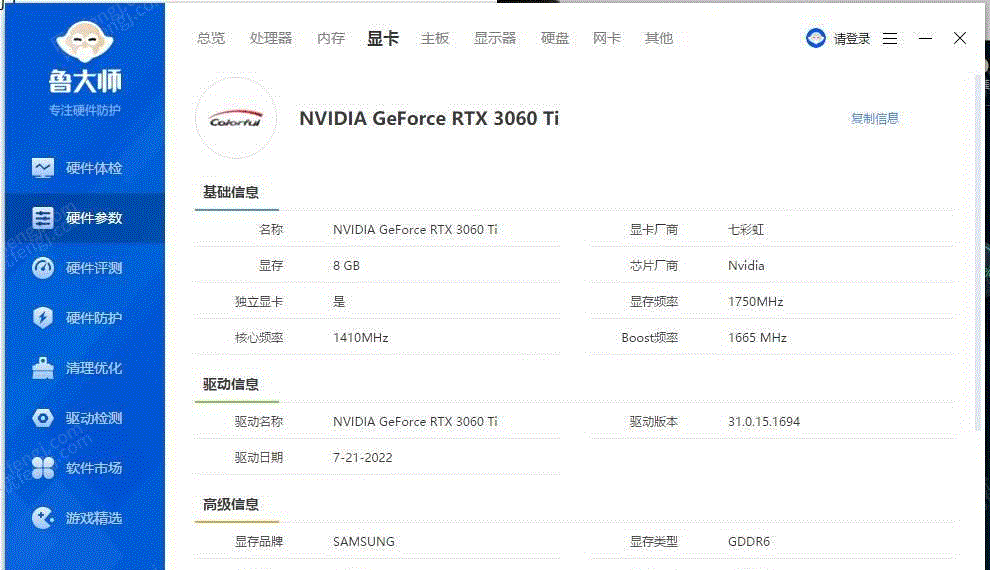Open 驱动检测 driver check

(x=85, y=418)
